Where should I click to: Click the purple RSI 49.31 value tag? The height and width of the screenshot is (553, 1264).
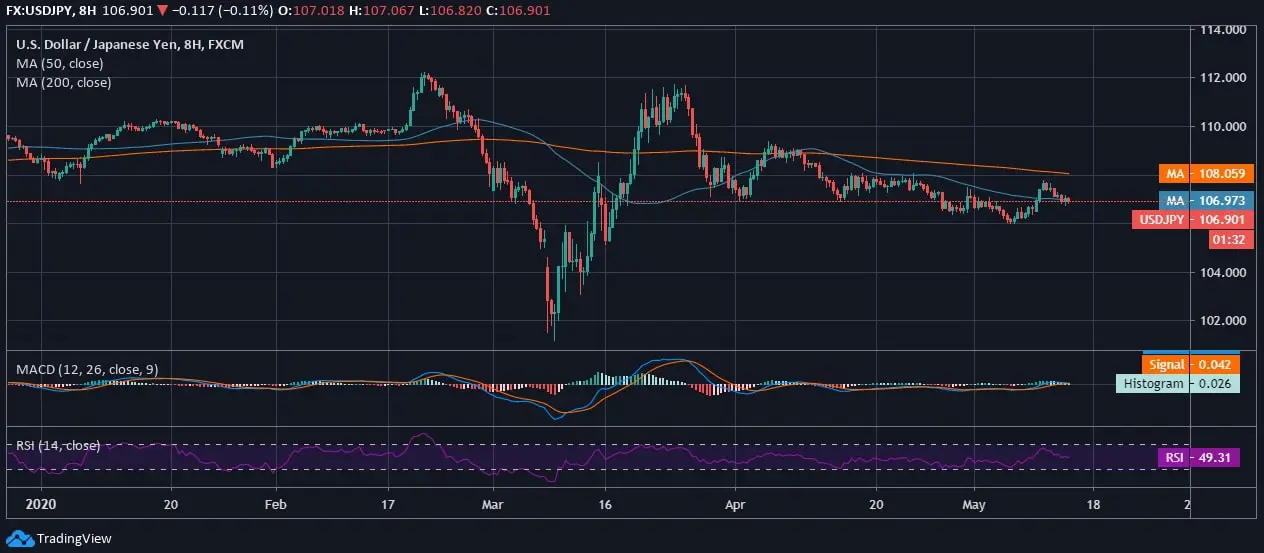tap(1197, 457)
